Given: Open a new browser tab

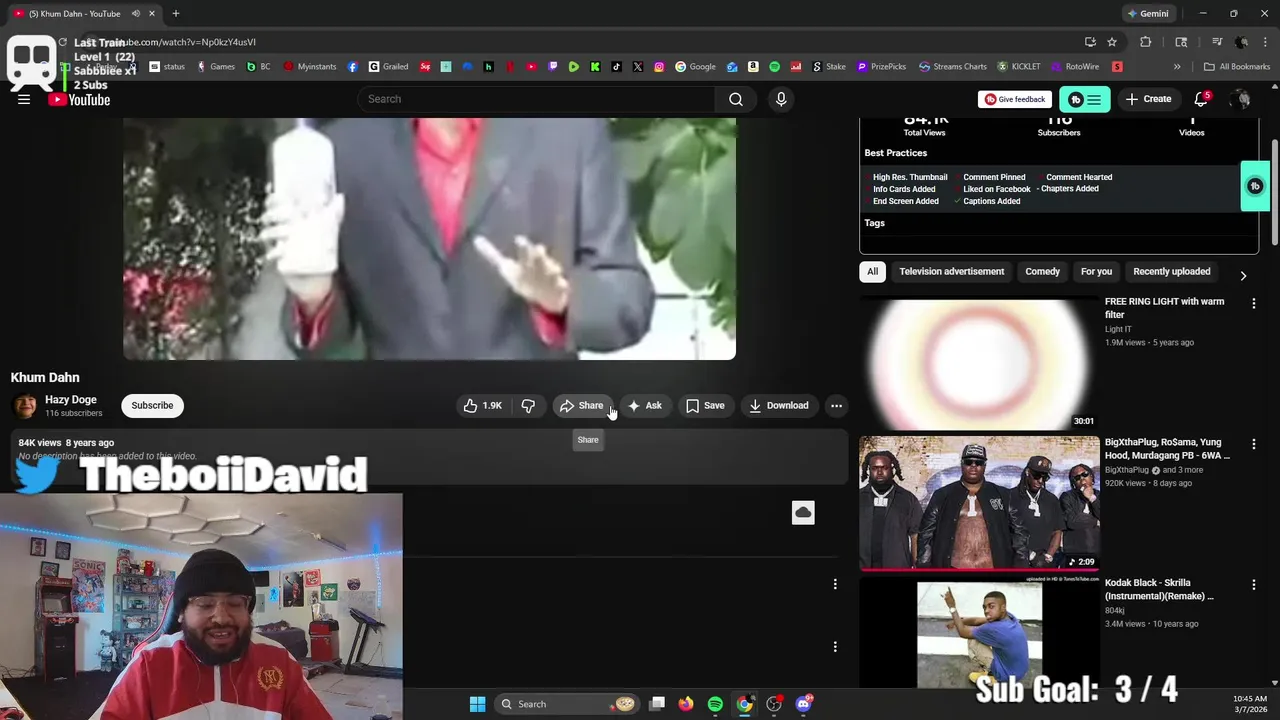Looking at the screenshot, I should point(175,14).
